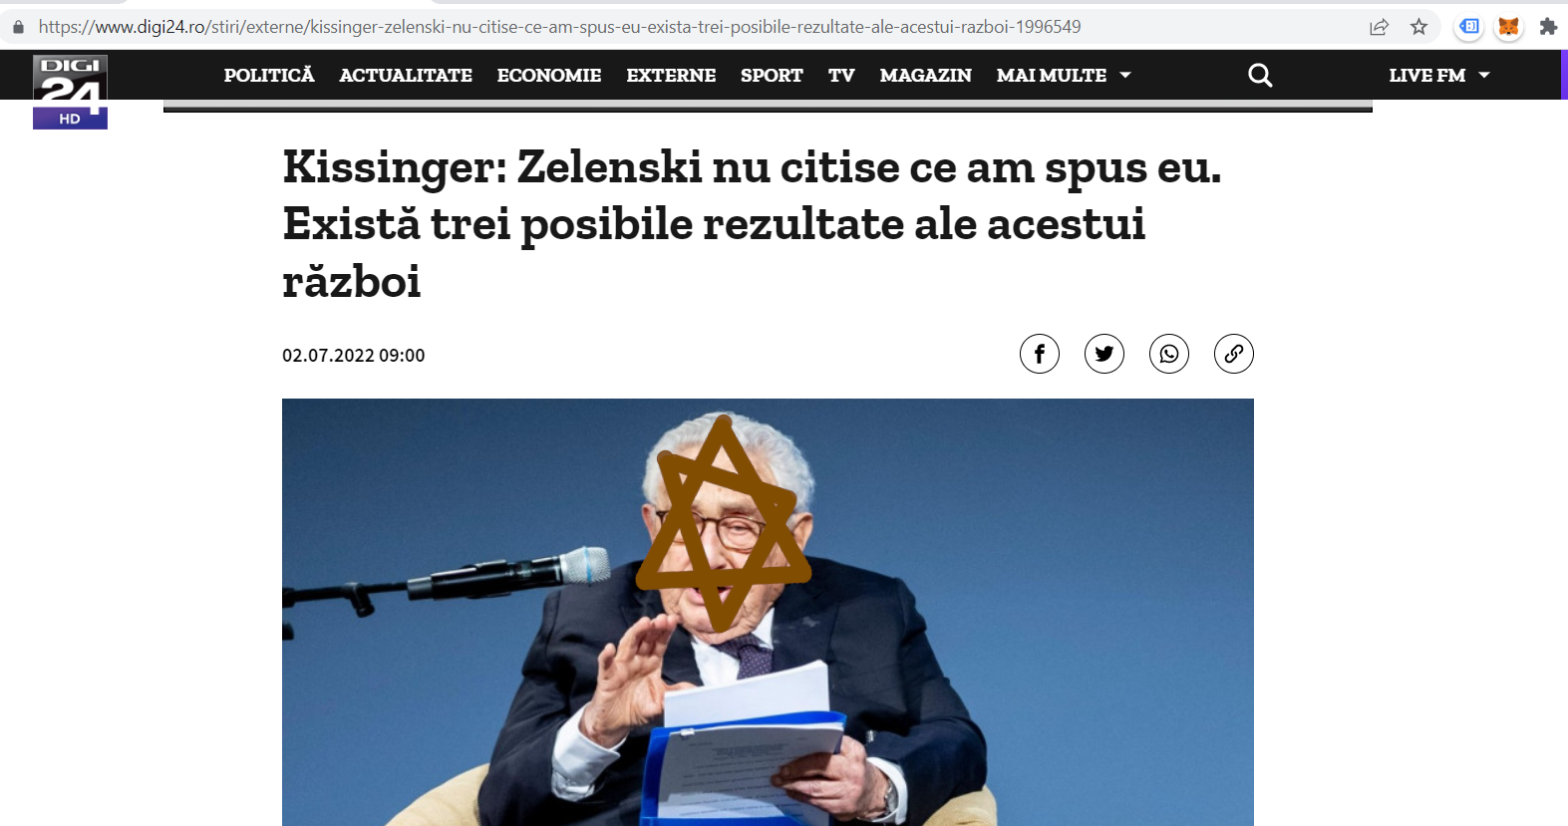
Task: Open MetaMask fox extension
Action: (1508, 27)
